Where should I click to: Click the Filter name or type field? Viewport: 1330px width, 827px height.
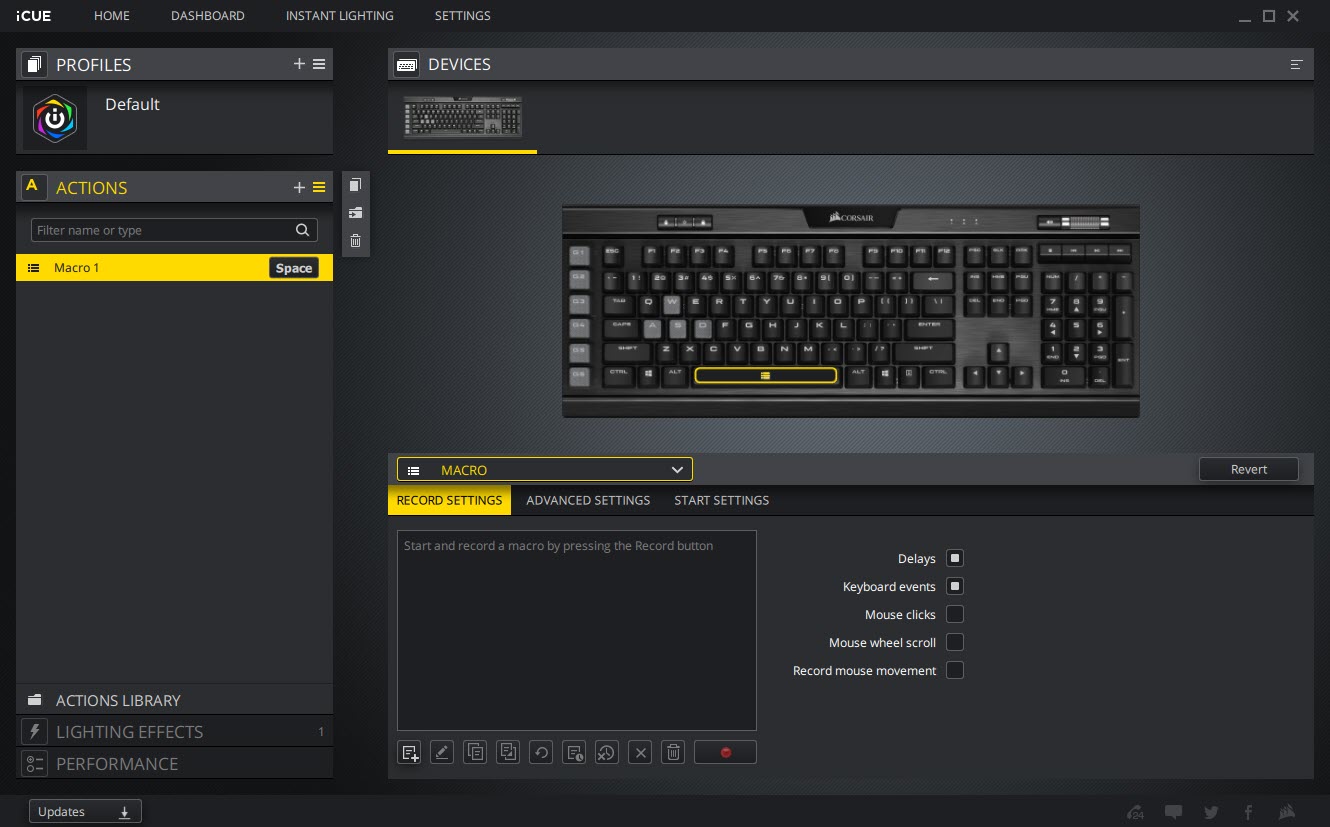[x=174, y=230]
